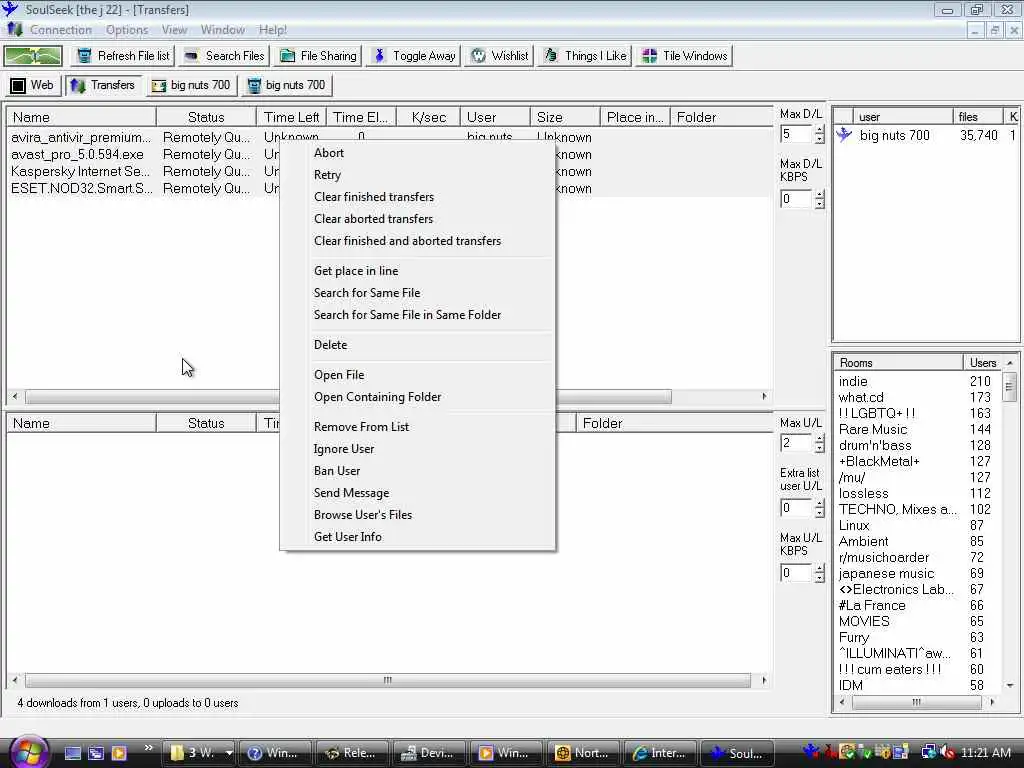Sort downloads by Name column header
Screen dimensions: 1024x768
[x=82, y=118]
